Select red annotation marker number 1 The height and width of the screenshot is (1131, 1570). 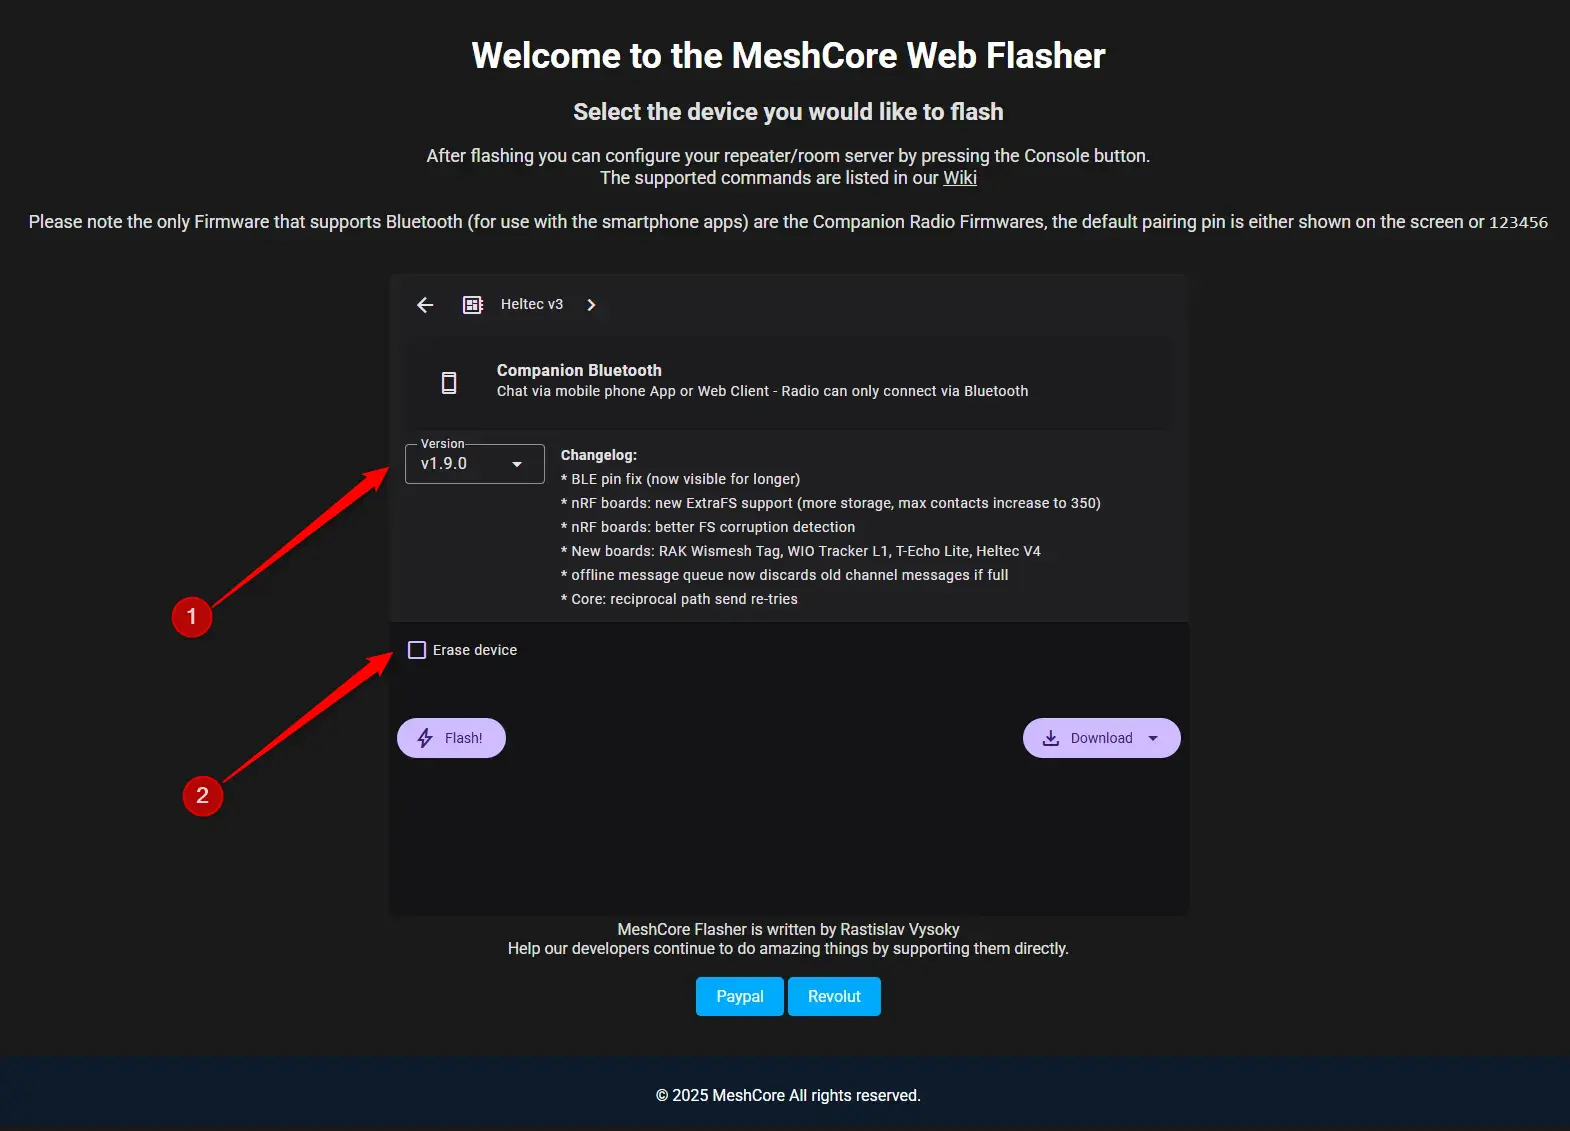click(192, 617)
